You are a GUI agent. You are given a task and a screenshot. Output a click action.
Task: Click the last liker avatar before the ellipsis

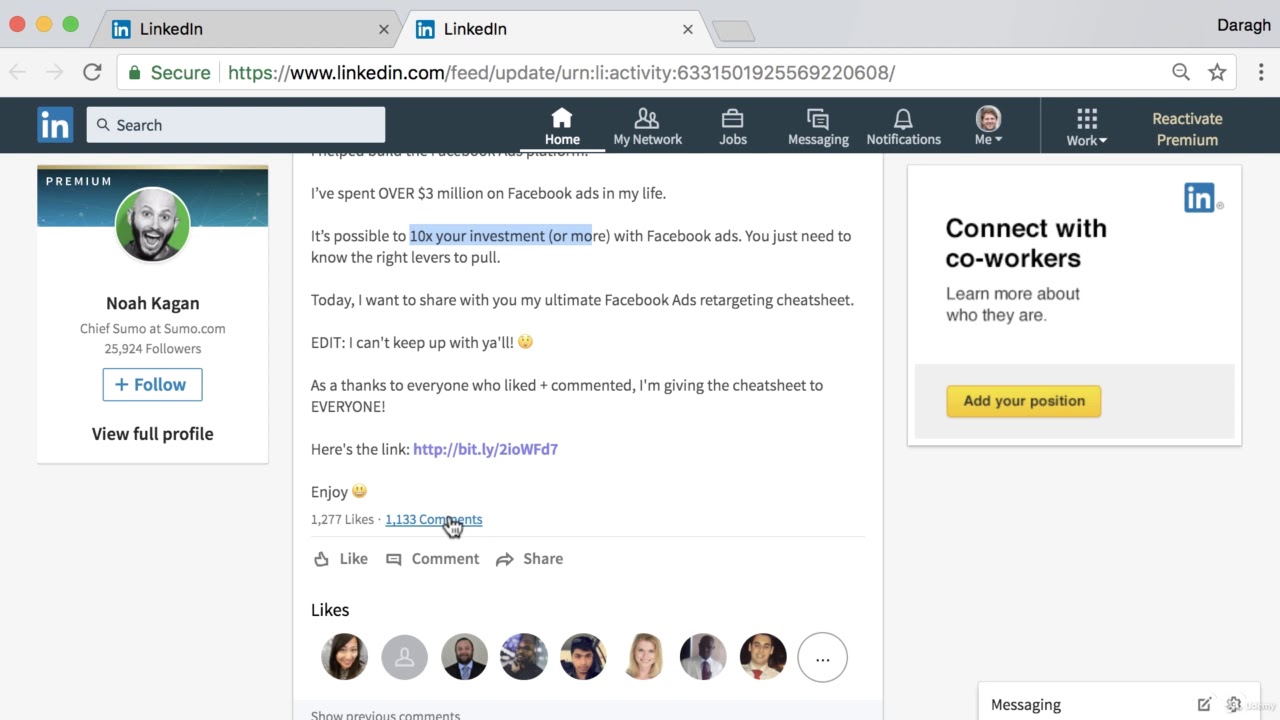[763, 657]
